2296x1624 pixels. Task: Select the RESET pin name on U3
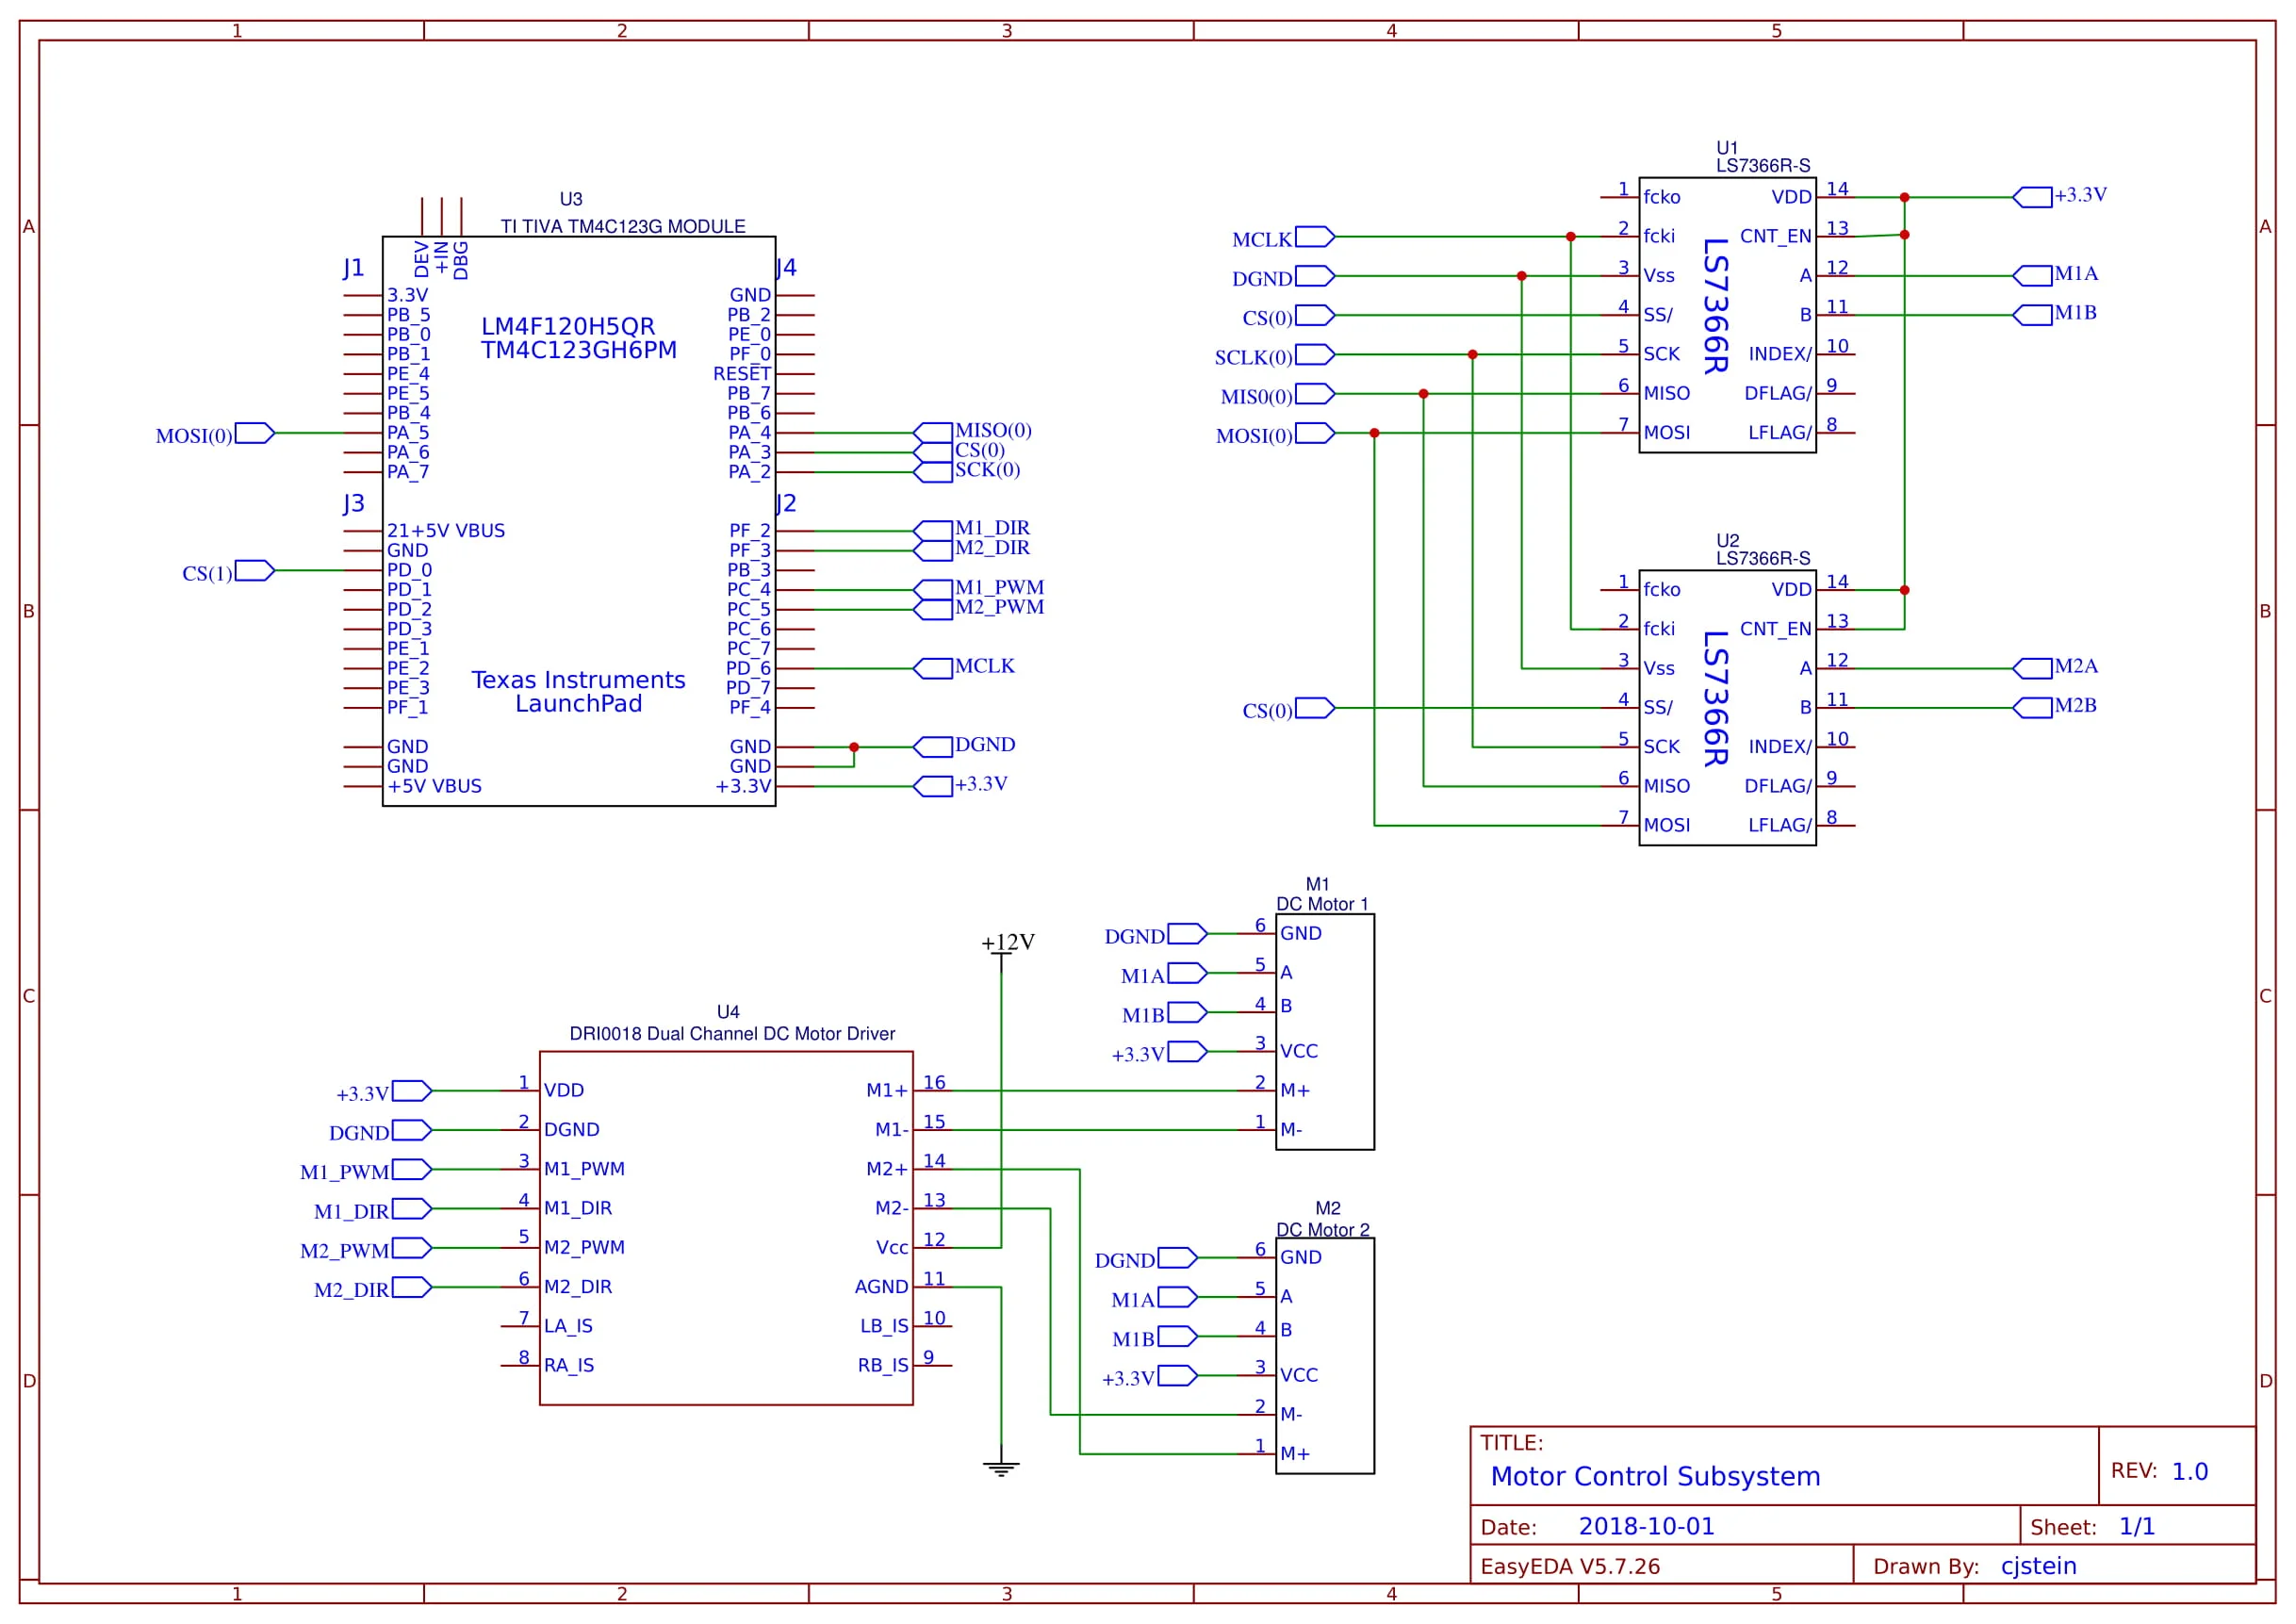742,374
